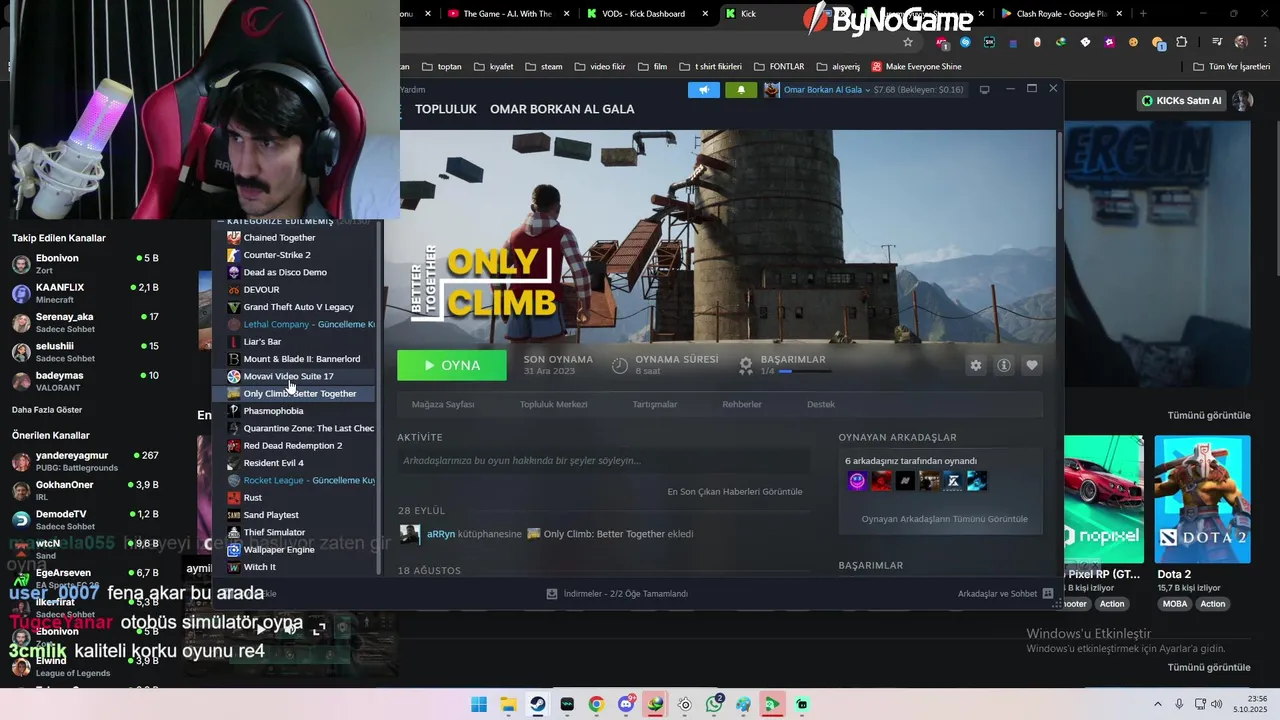Open the Downloads icon in Steam footer
The image size is (1280, 720).
[552, 593]
